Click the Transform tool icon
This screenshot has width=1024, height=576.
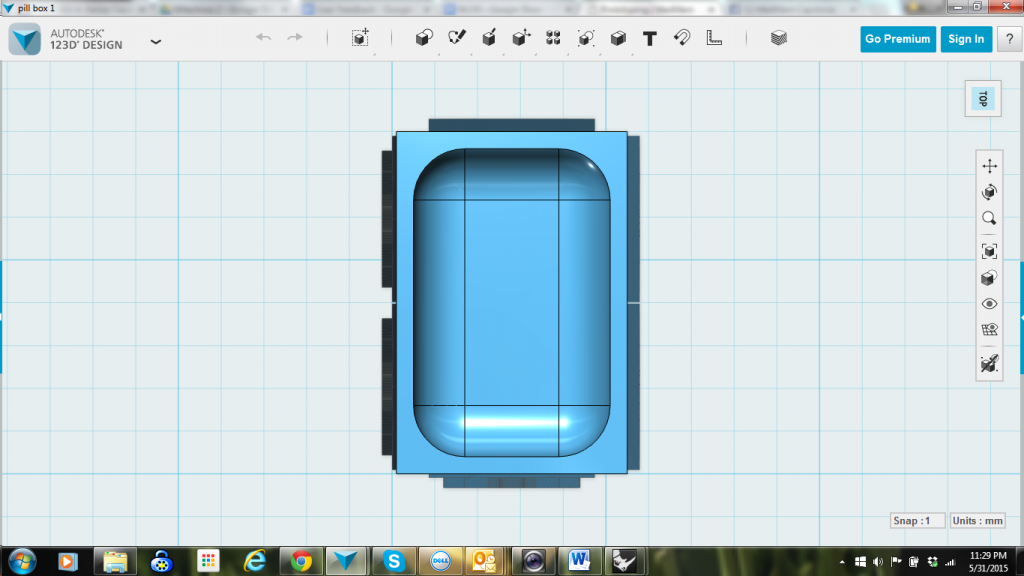click(x=360, y=39)
